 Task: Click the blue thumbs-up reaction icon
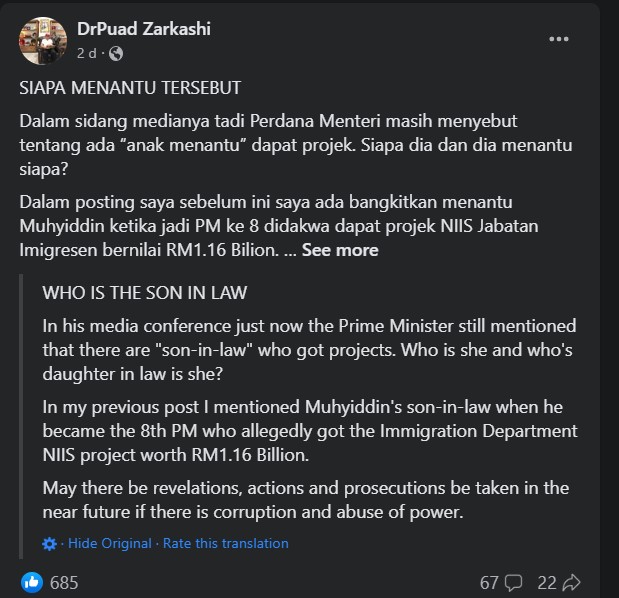[32, 582]
